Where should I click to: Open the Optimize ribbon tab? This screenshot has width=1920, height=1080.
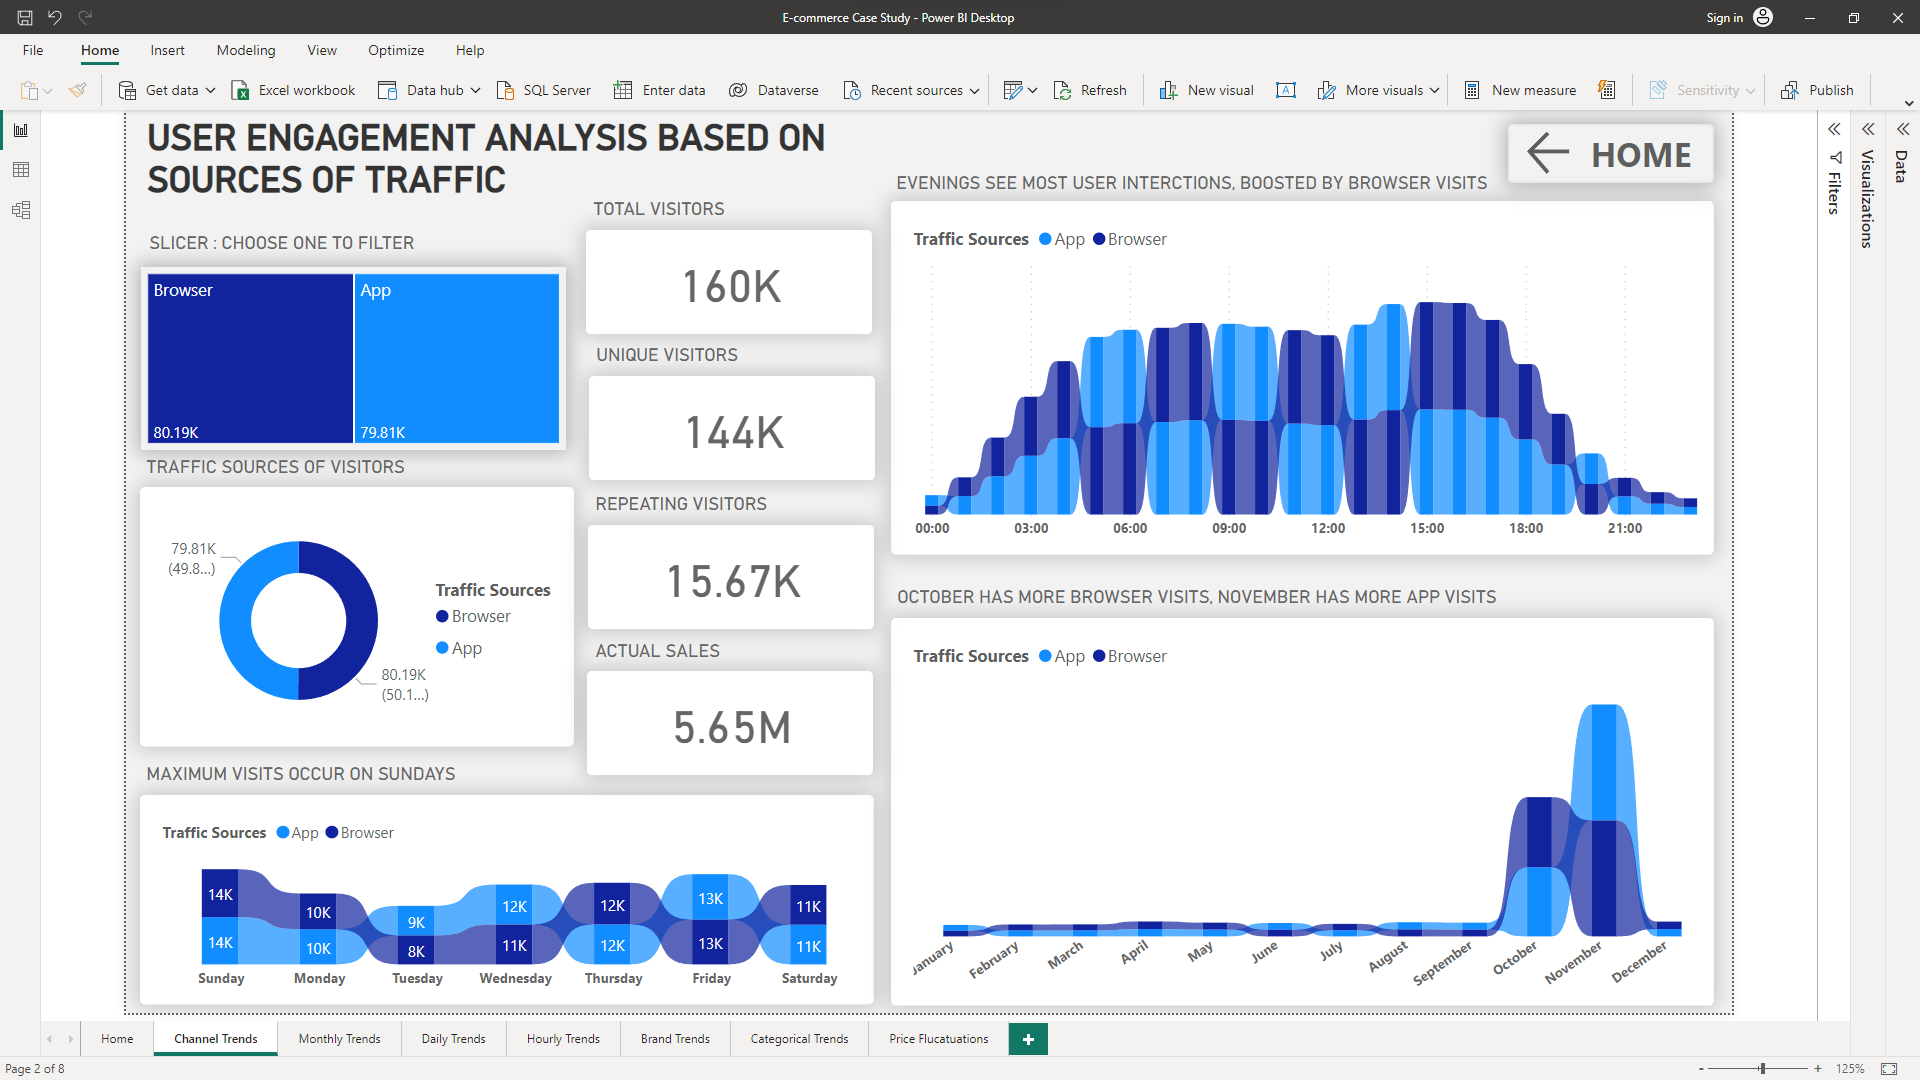tap(396, 50)
